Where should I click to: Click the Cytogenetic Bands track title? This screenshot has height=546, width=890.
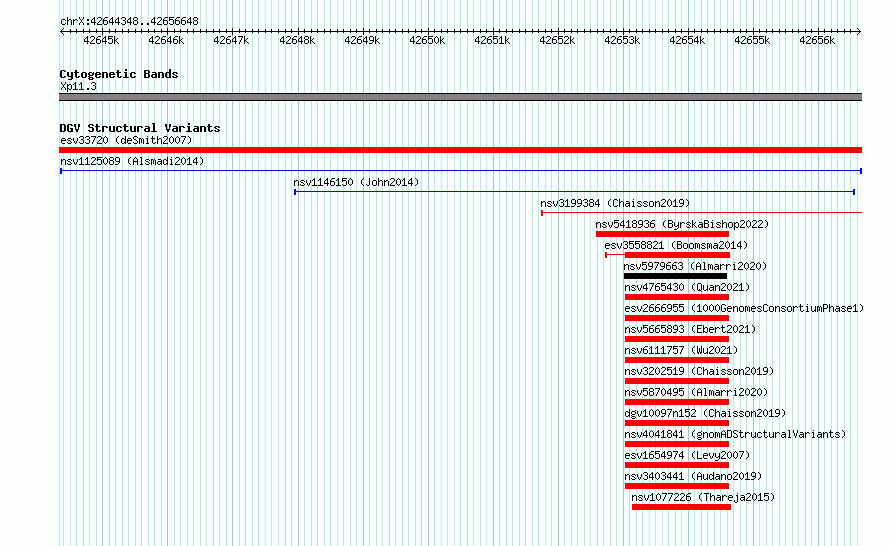[x=119, y=74]
